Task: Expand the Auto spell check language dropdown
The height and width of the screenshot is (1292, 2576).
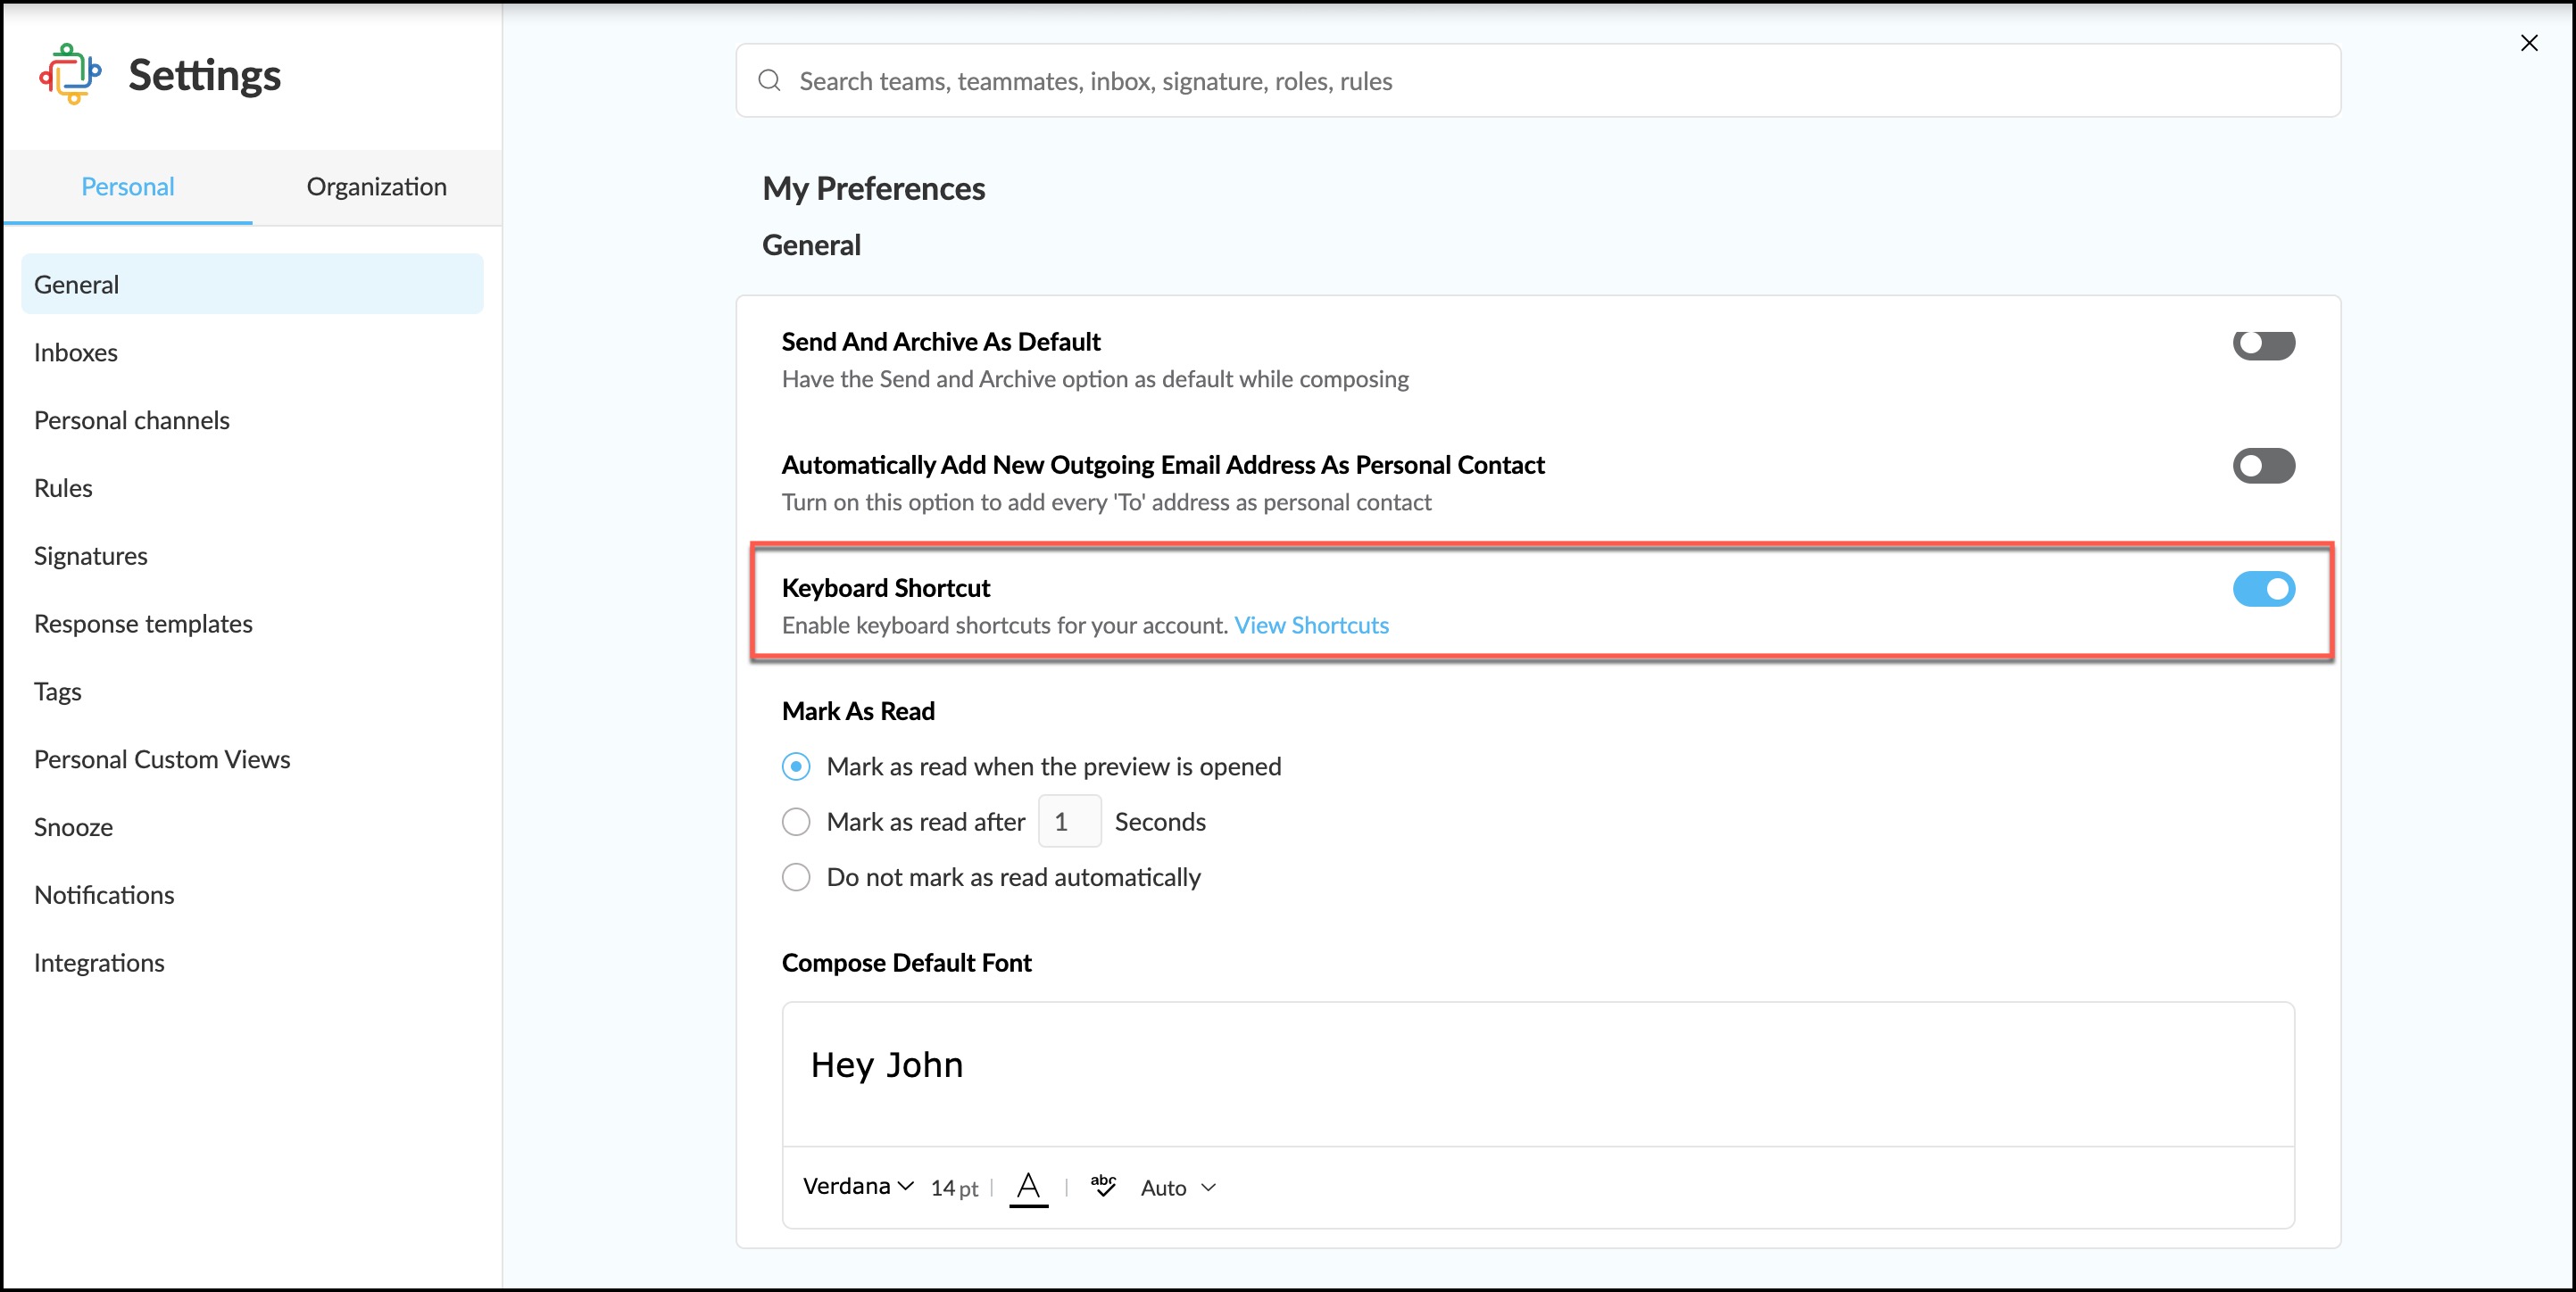Action: (x=1178, y=1188)
